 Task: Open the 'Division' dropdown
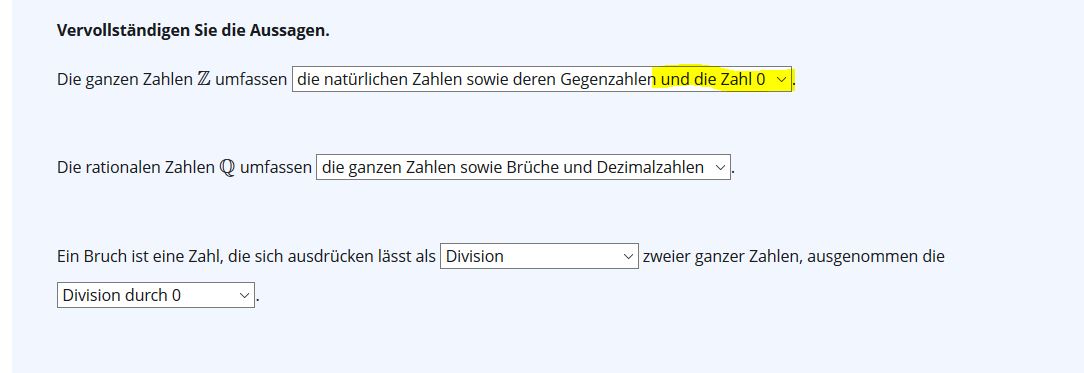point(539,256)
